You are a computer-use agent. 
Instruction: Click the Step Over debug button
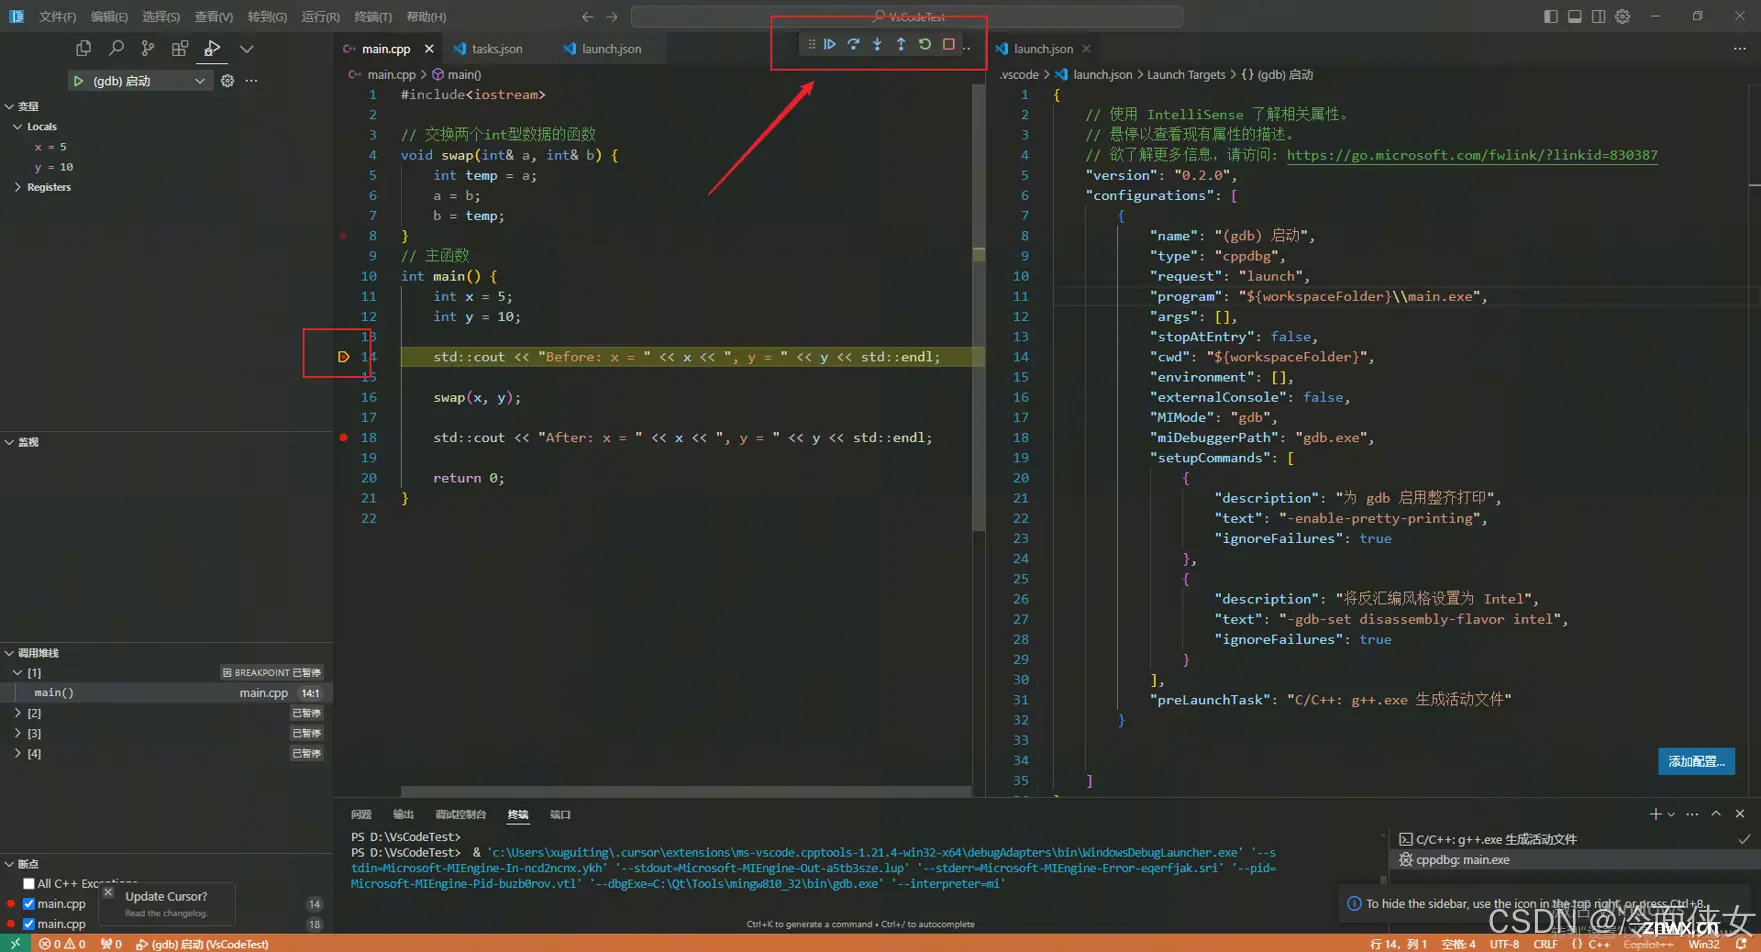853,44
